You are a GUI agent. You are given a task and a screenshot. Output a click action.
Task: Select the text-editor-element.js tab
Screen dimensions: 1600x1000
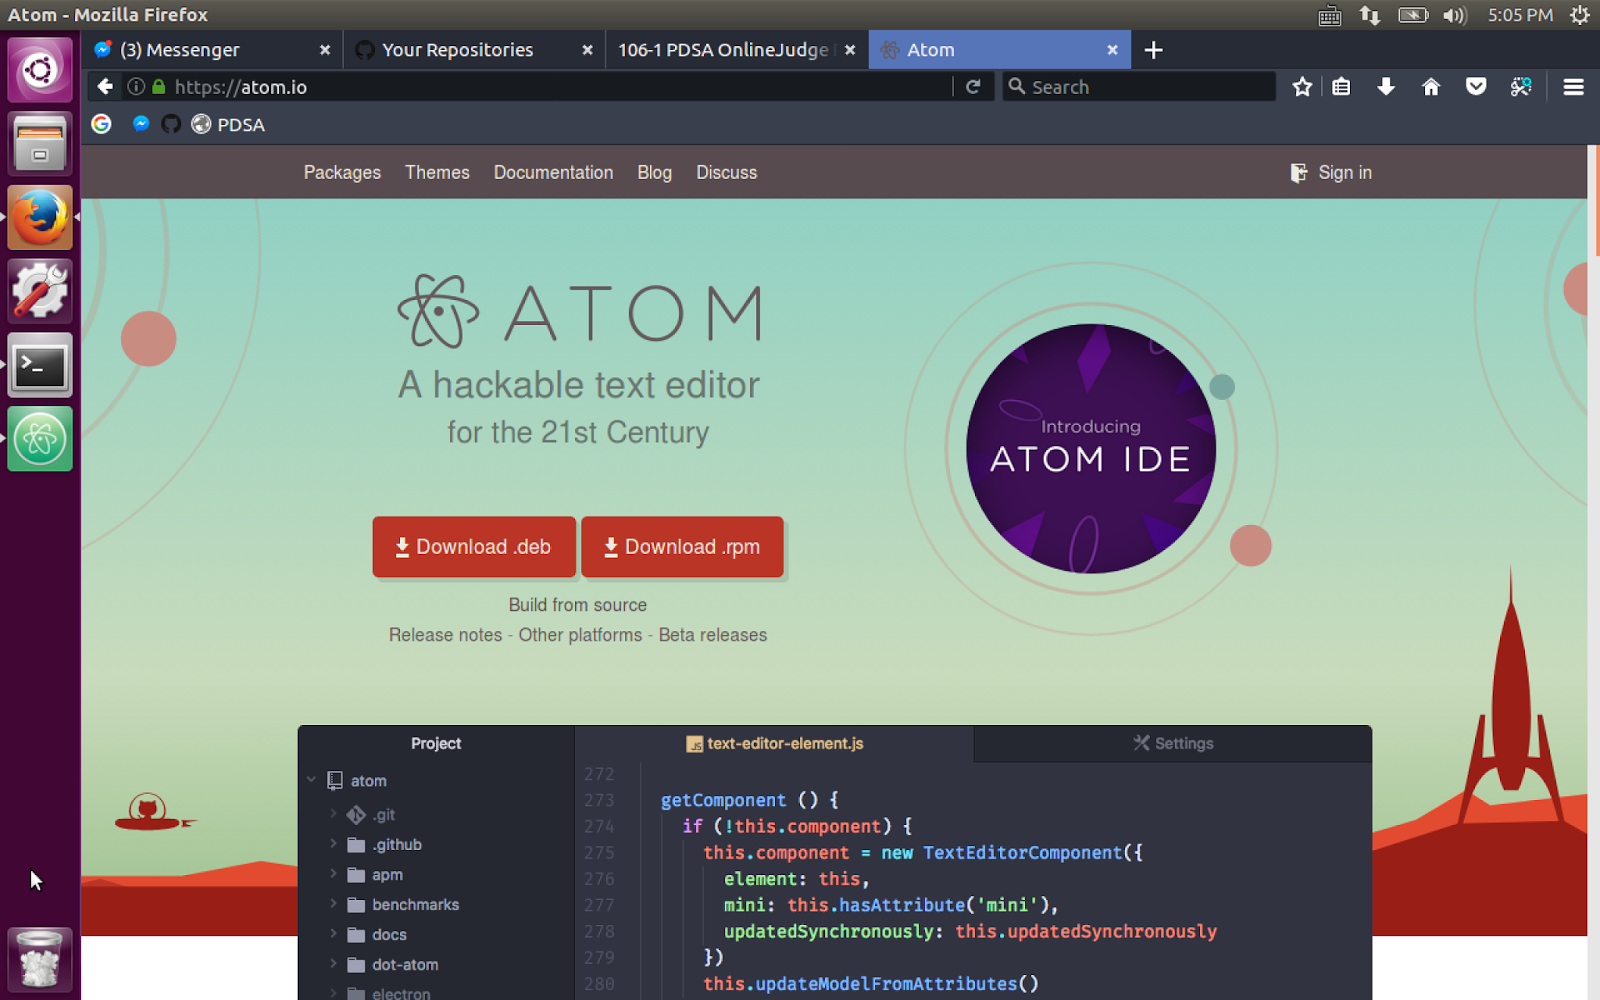(x=774, y=743)
